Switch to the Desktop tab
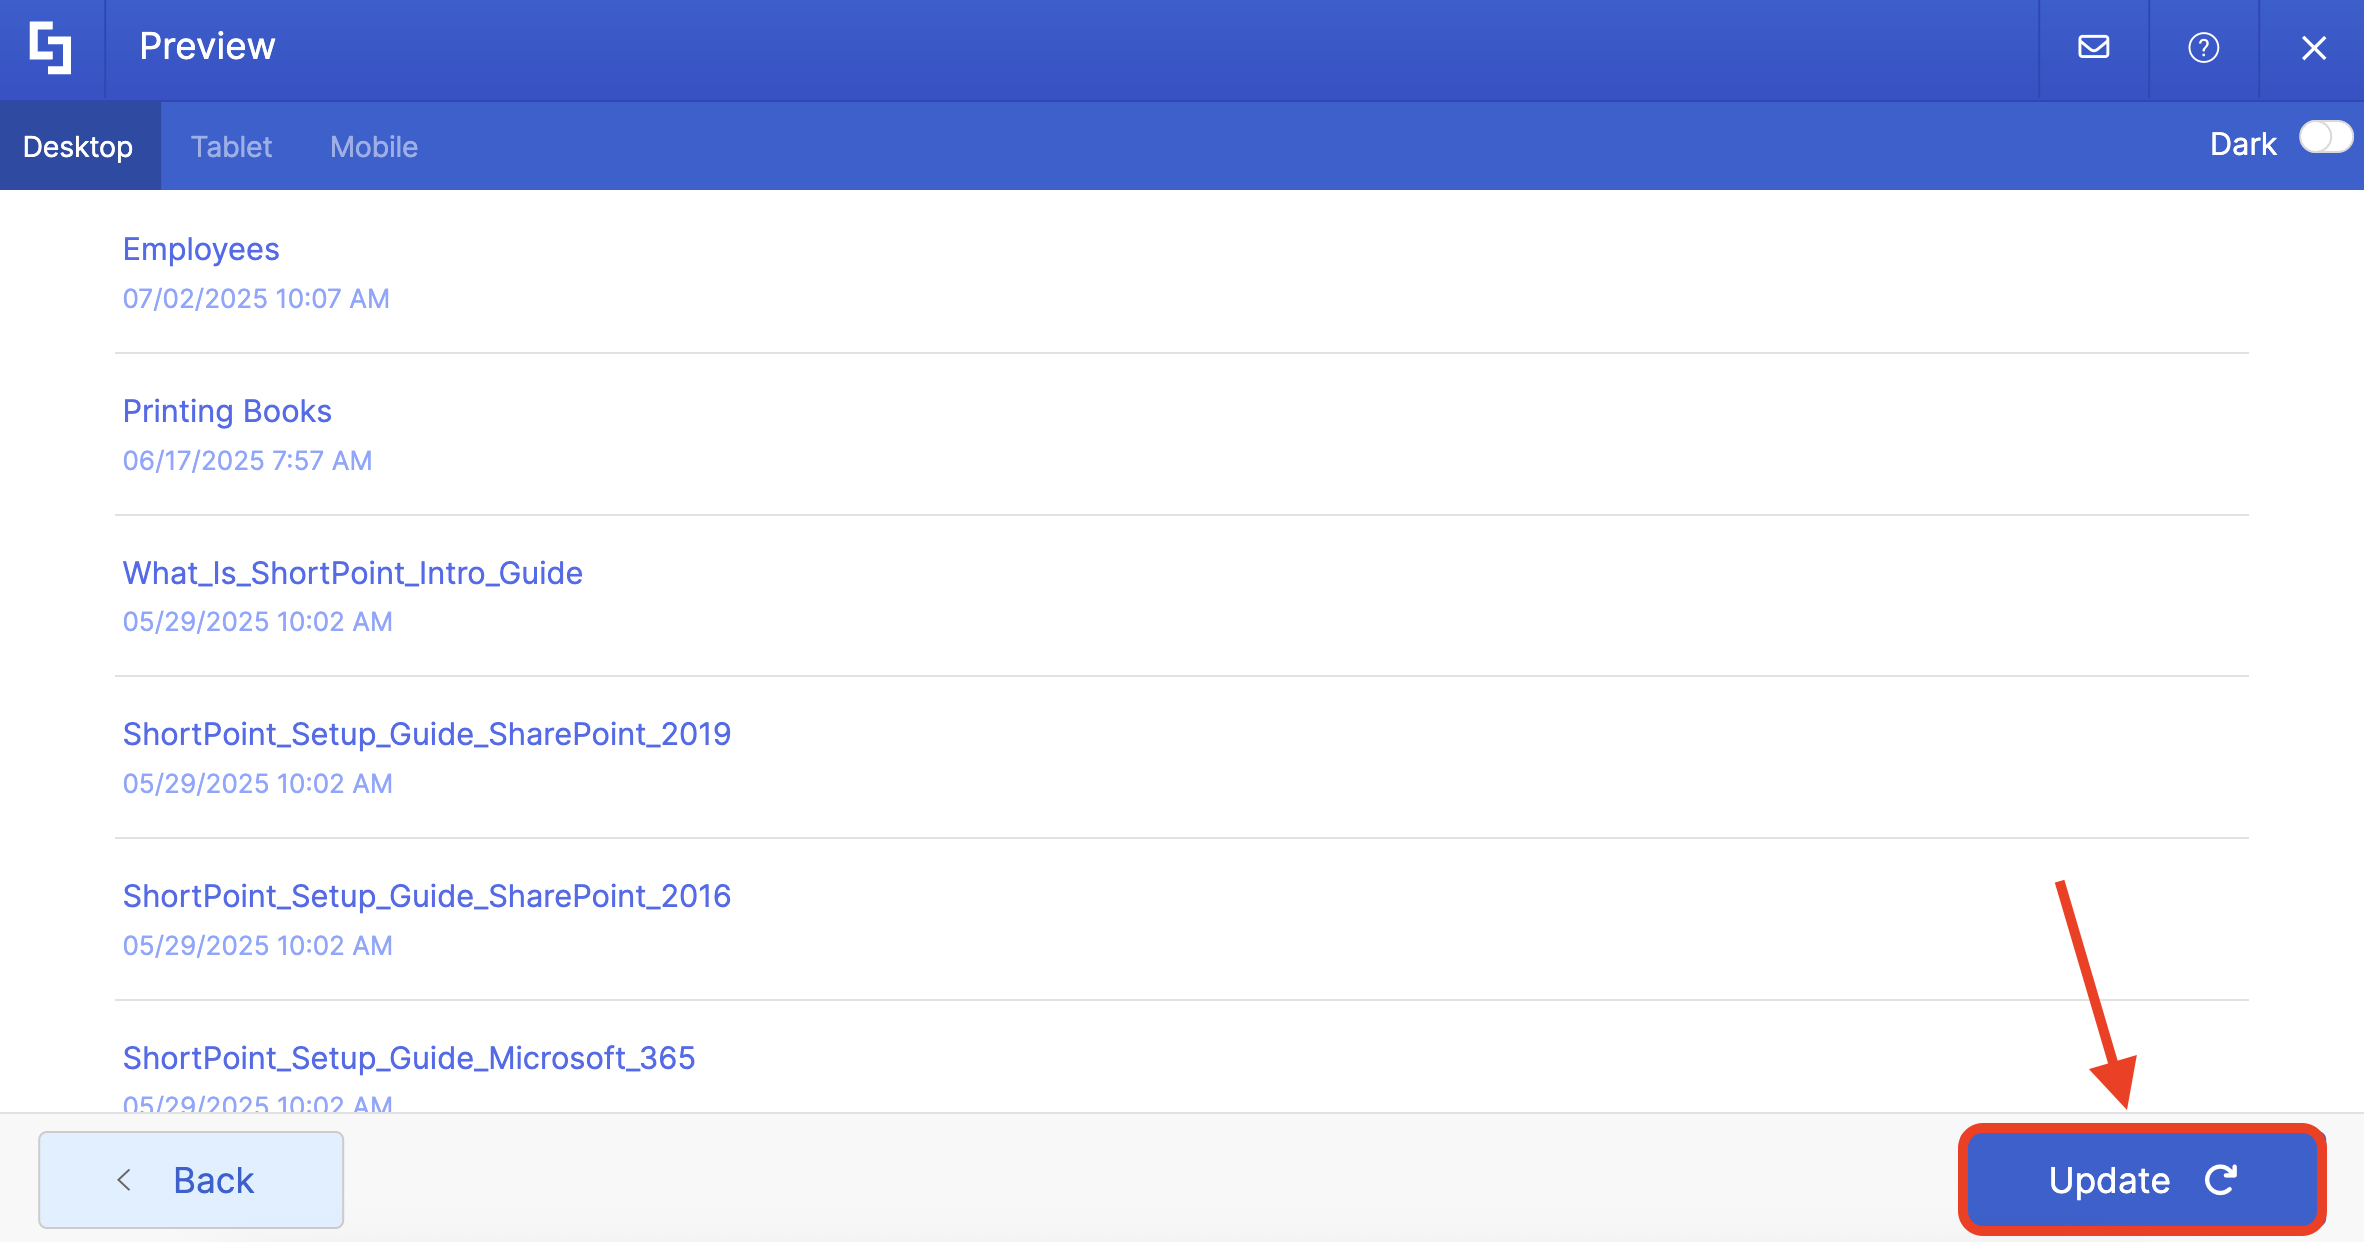 pyautogui.click(x=78, y=147)
